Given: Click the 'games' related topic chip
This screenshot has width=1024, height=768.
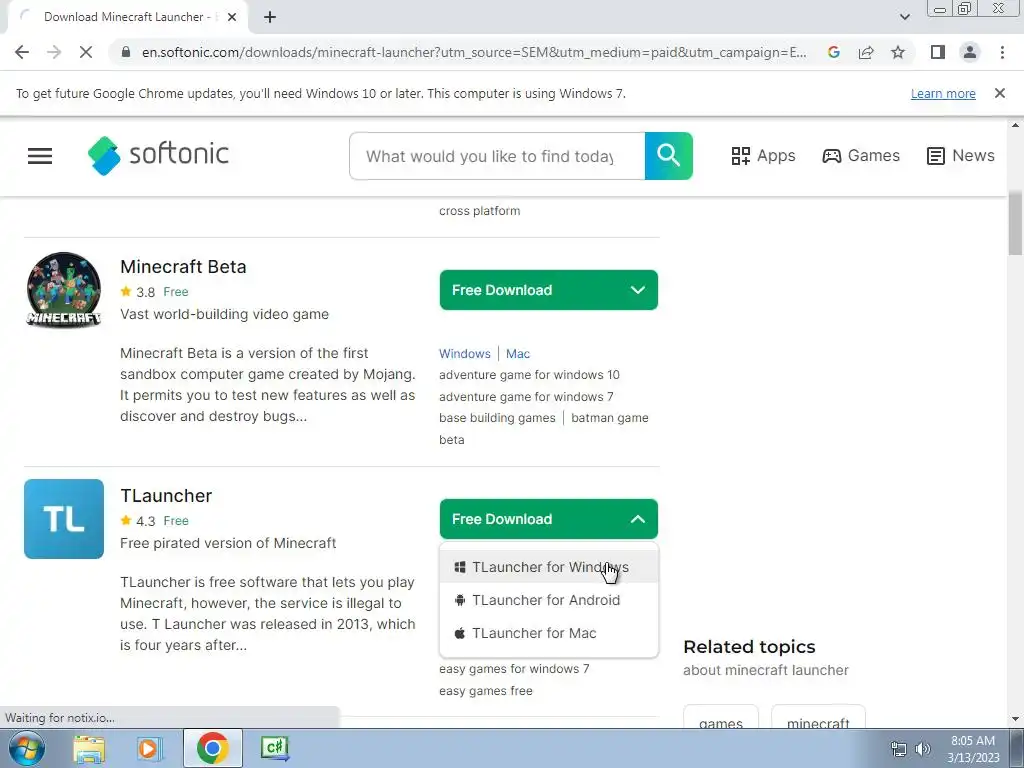Looking at the screenshot, I should [720, 718].
